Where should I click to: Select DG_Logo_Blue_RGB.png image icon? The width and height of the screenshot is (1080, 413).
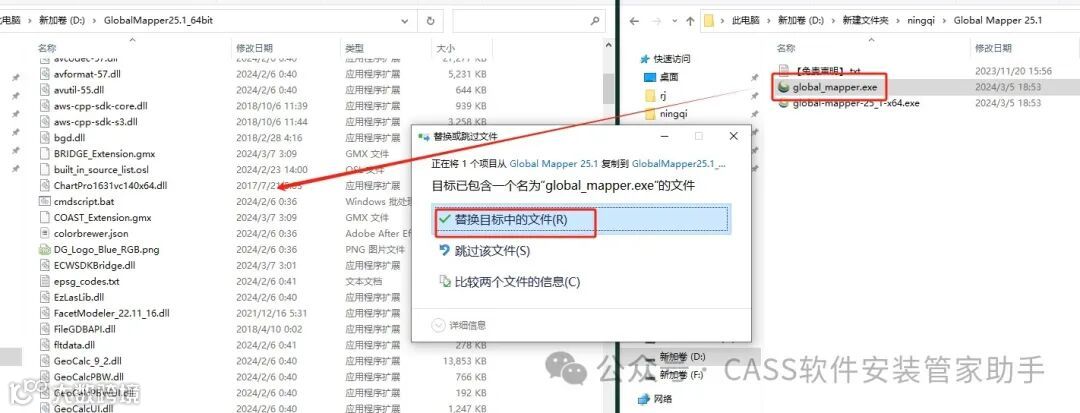(x=45, y=249)
